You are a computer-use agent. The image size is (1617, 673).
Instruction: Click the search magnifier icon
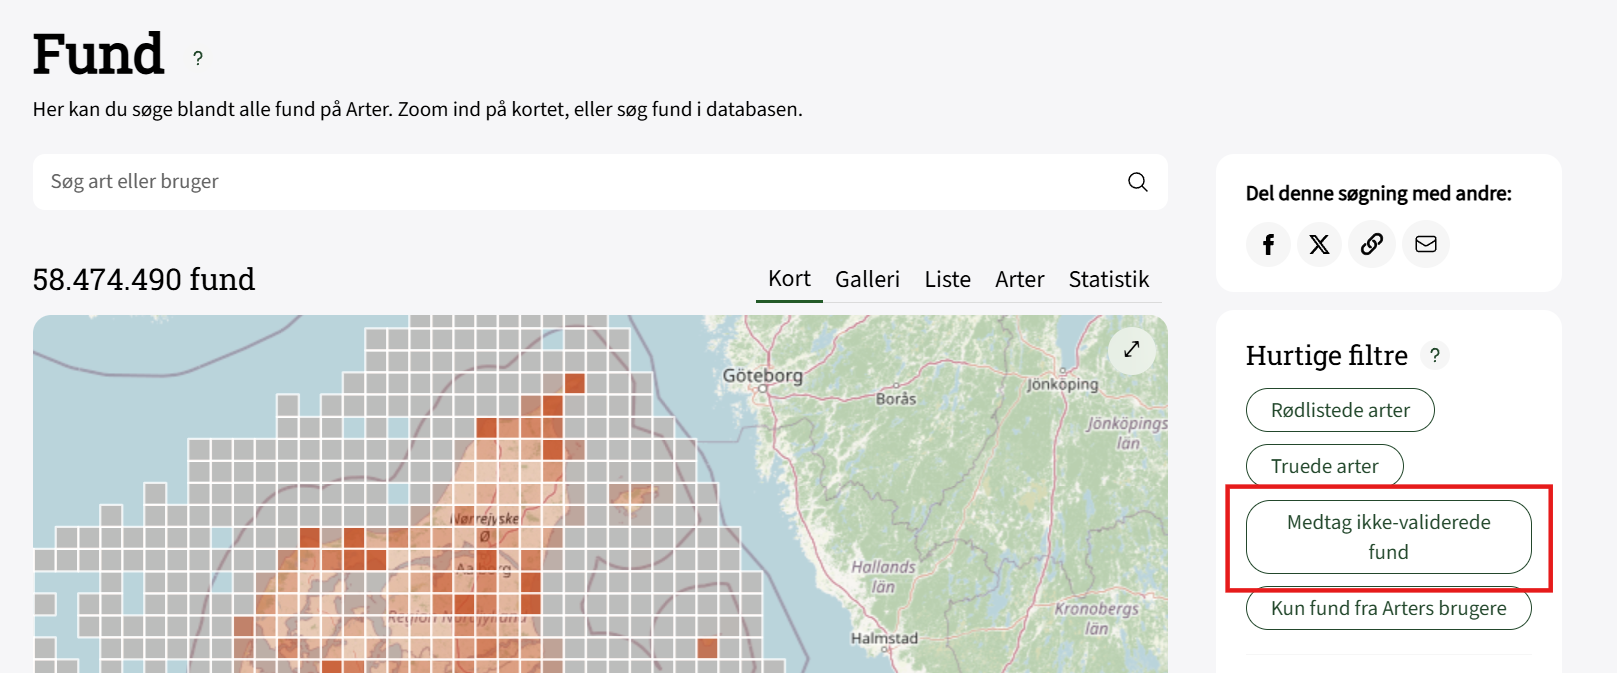tap(1137, 182)
